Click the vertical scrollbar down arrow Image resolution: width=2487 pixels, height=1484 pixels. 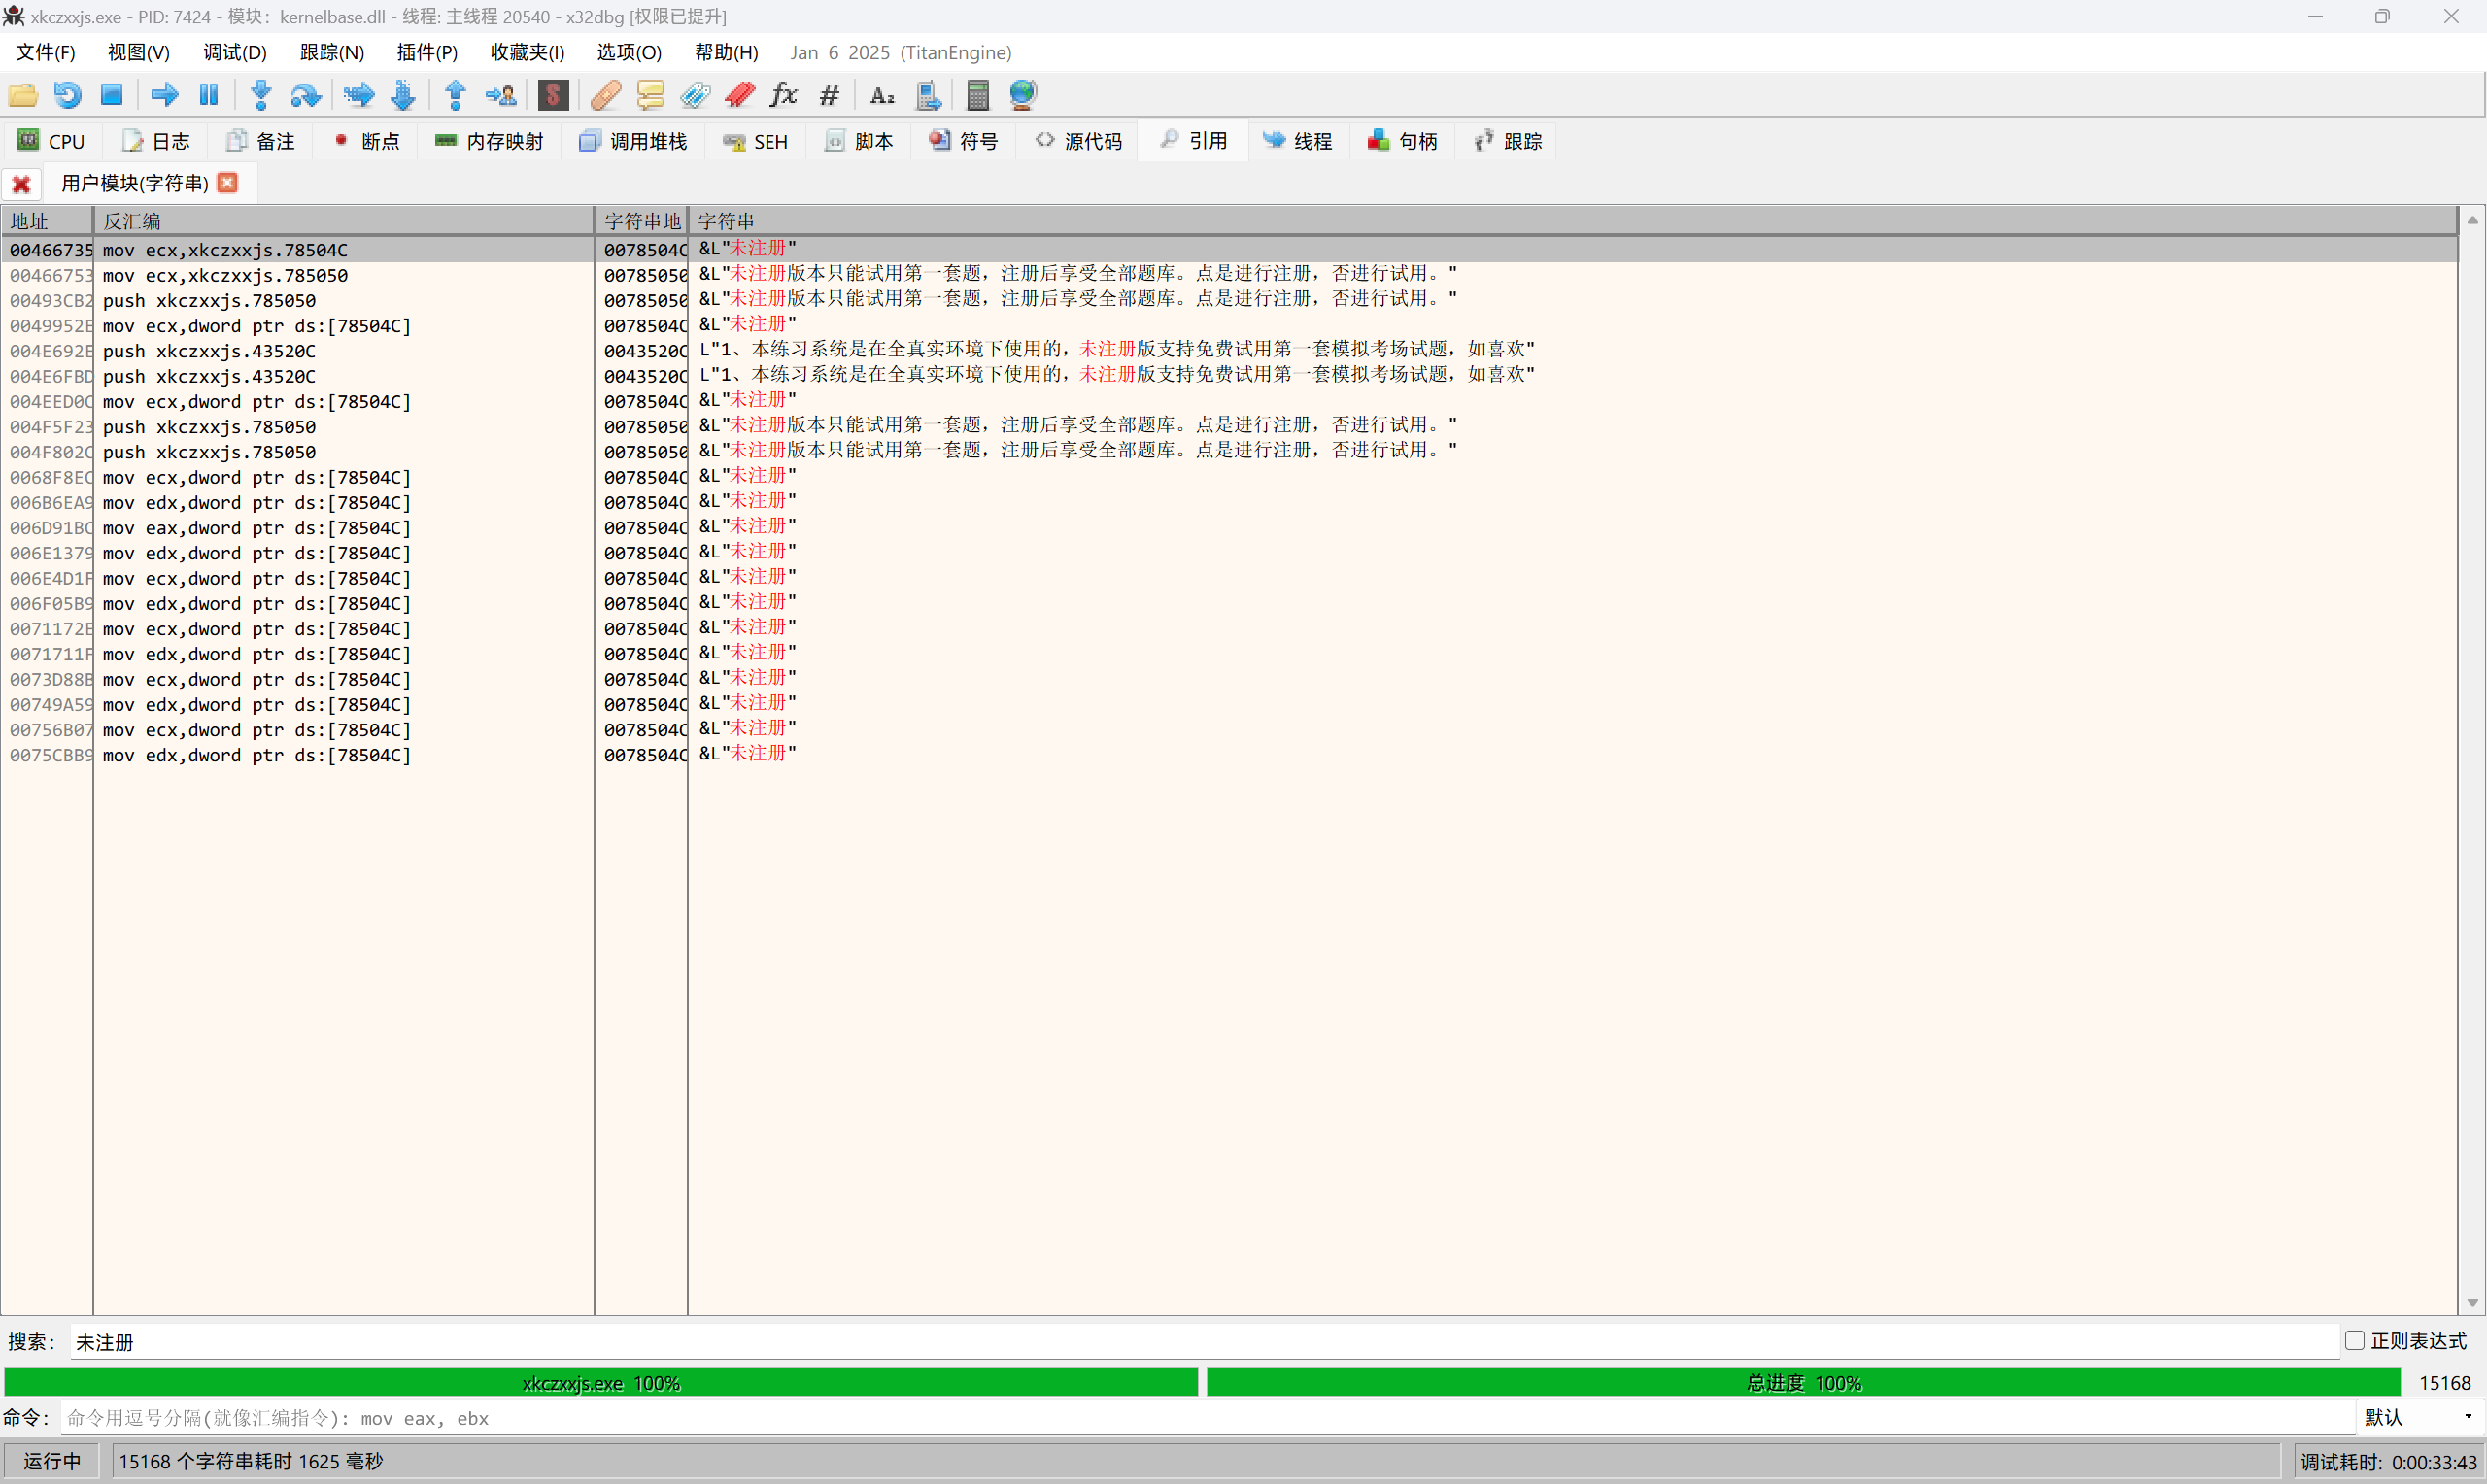[2472, 1302]
